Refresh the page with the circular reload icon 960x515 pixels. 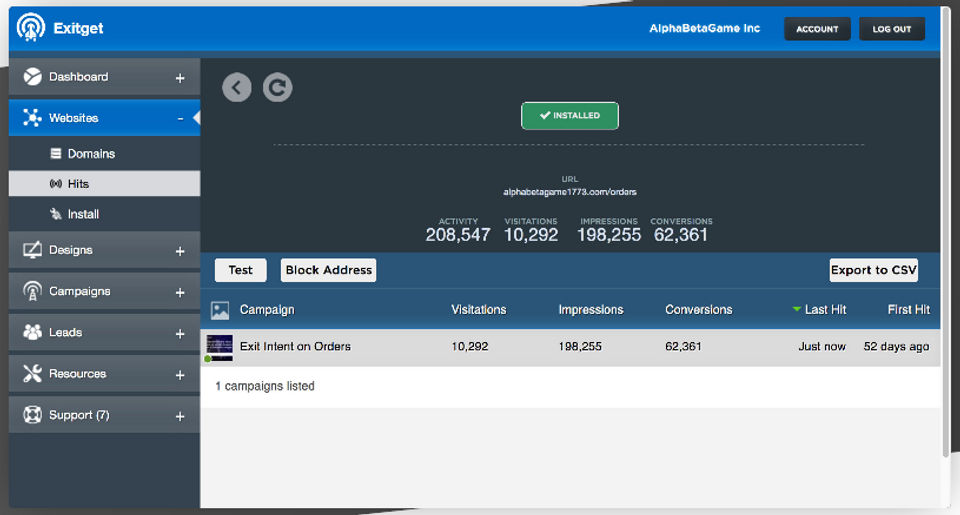pos(277,88)
